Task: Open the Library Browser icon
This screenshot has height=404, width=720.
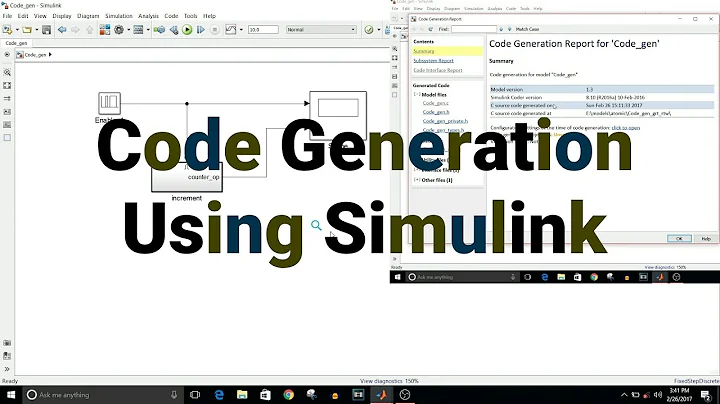Action: pyautogui.click(x=105, y=30)
